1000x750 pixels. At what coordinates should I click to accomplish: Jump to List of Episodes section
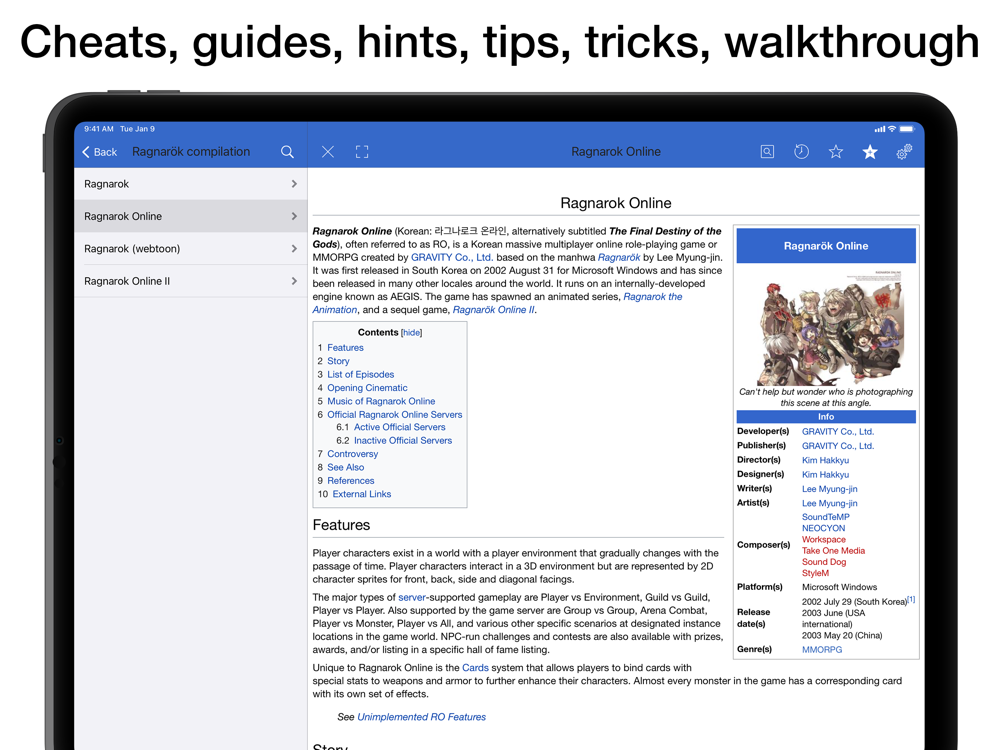pyautogui.click(x=360, y=374)
